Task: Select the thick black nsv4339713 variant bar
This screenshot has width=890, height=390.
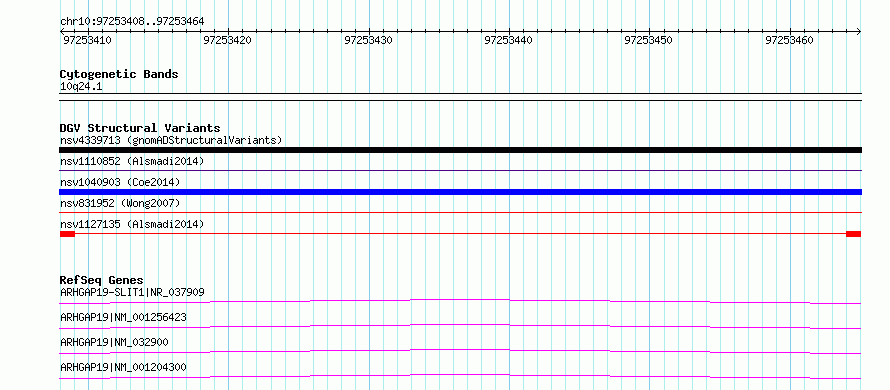Action: pyautogui.click(x=460, y=150)
